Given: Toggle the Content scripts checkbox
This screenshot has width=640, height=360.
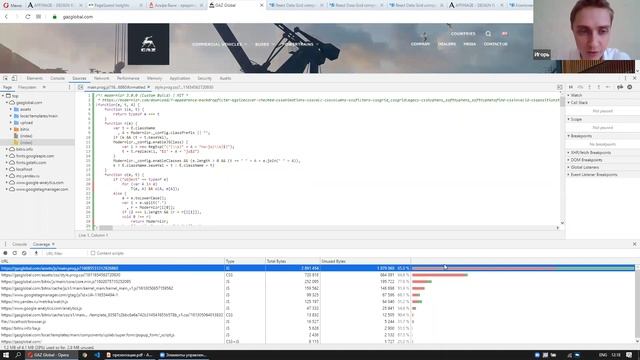Looking at the screenshot, I should 93,253.
